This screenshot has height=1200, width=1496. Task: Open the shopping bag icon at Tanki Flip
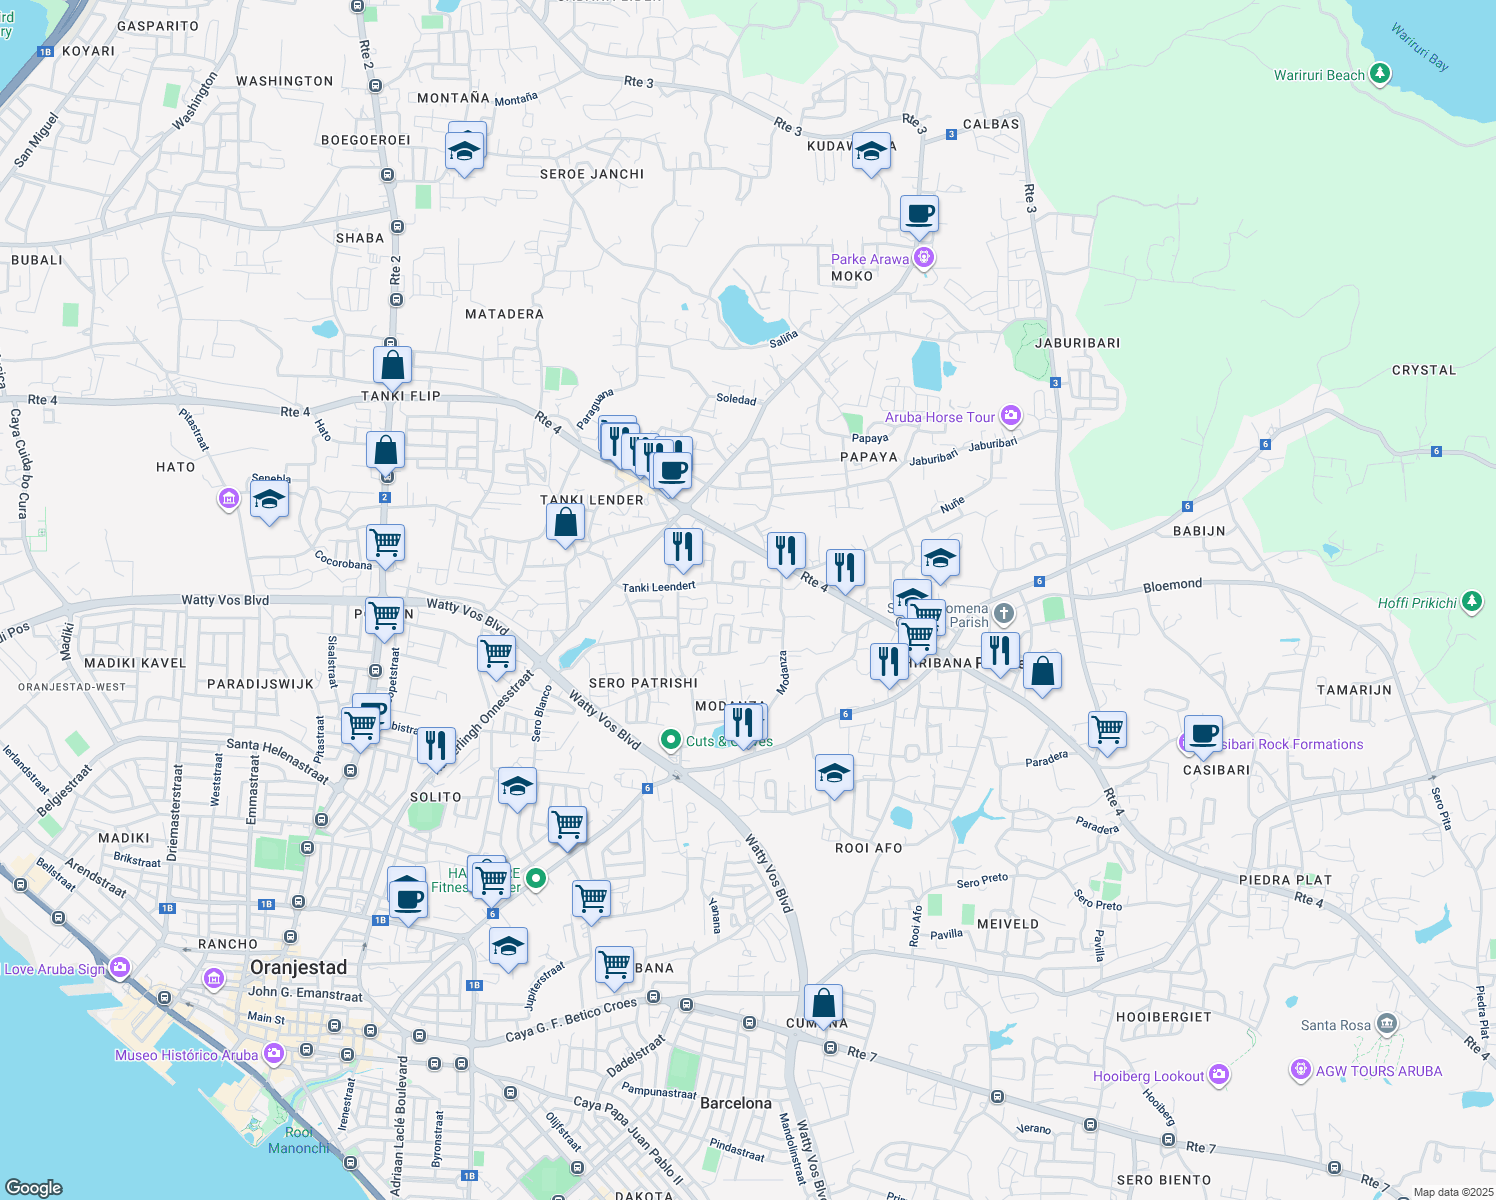(x=392, y=365)
